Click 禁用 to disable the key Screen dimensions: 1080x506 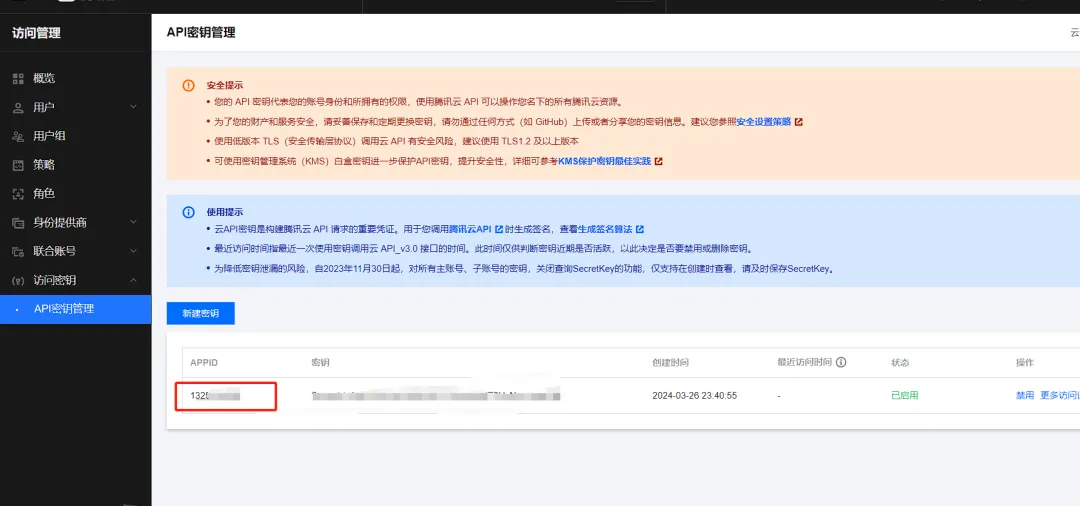click(x=1025, y=395)
